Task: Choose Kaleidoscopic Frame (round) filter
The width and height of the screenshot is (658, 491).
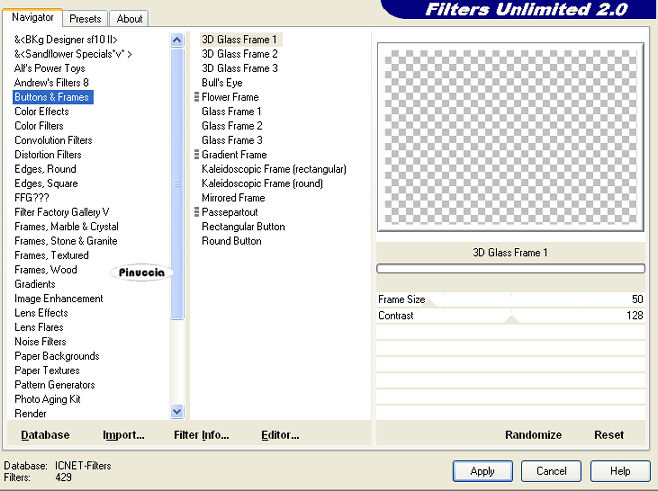Action: [262, 183]
